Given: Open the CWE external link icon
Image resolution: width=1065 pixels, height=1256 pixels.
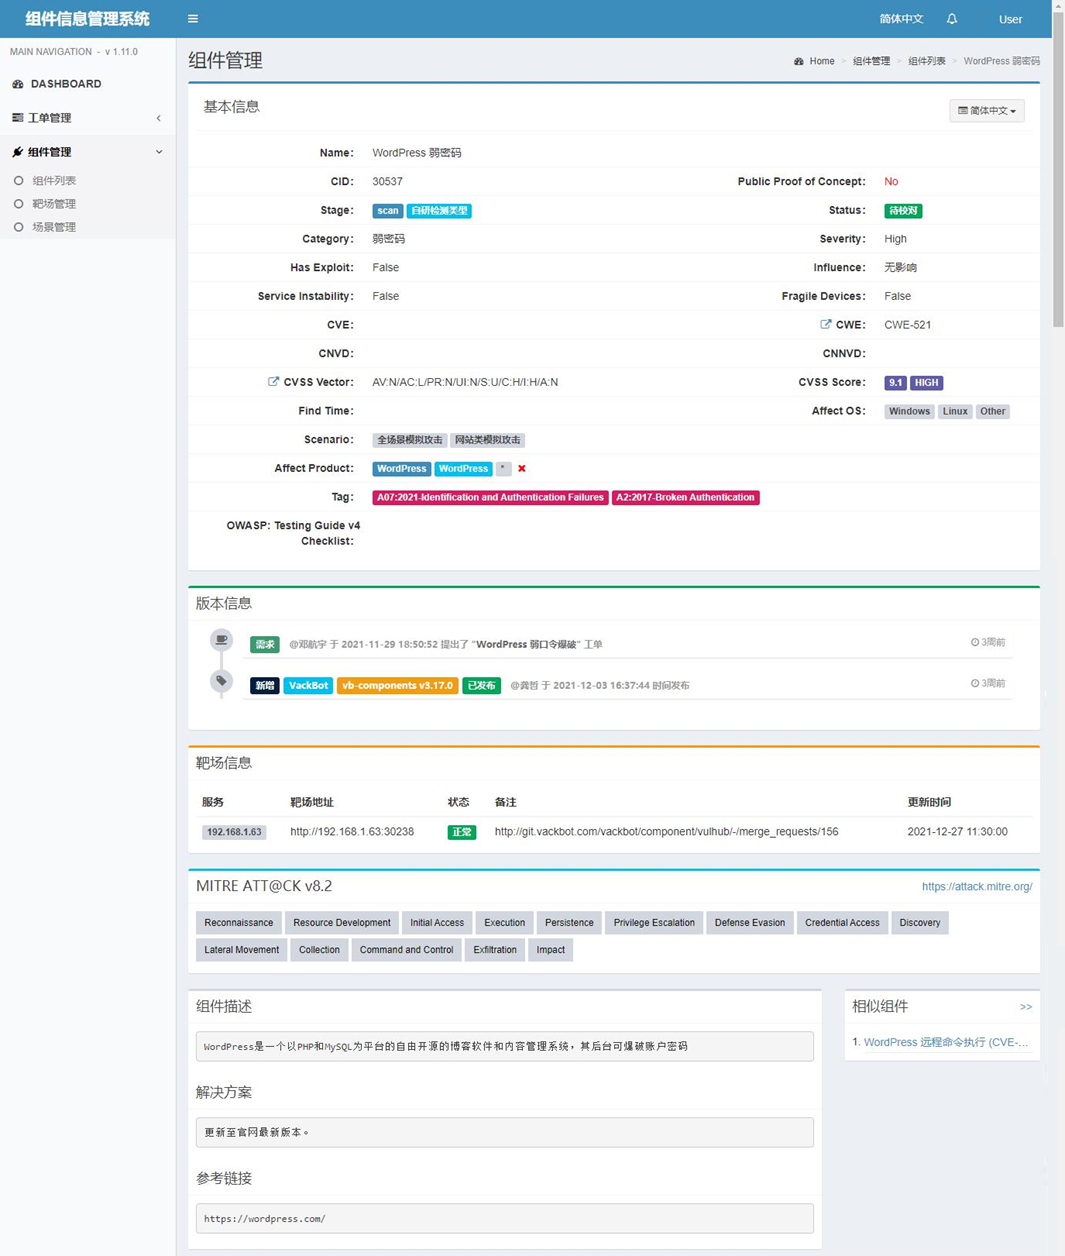Looking at the screenshot, I should click(826, 324).
